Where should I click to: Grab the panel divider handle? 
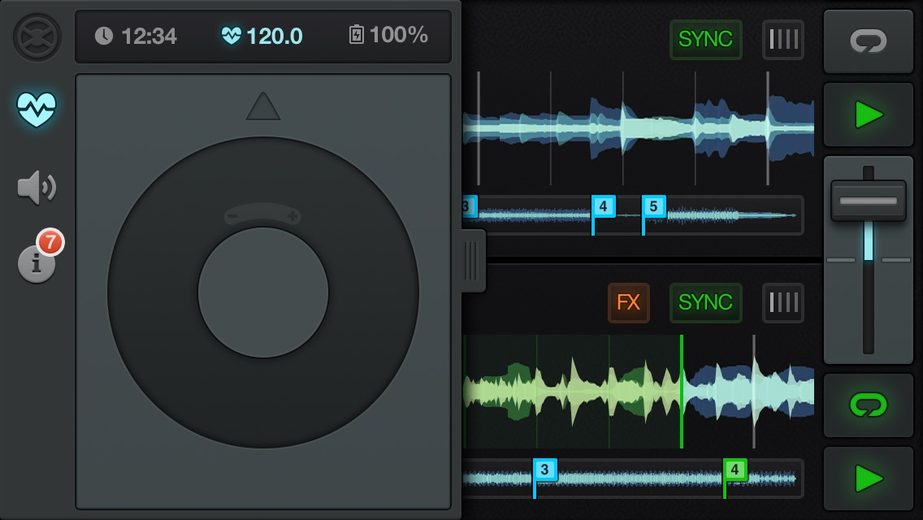pos(473,261)
